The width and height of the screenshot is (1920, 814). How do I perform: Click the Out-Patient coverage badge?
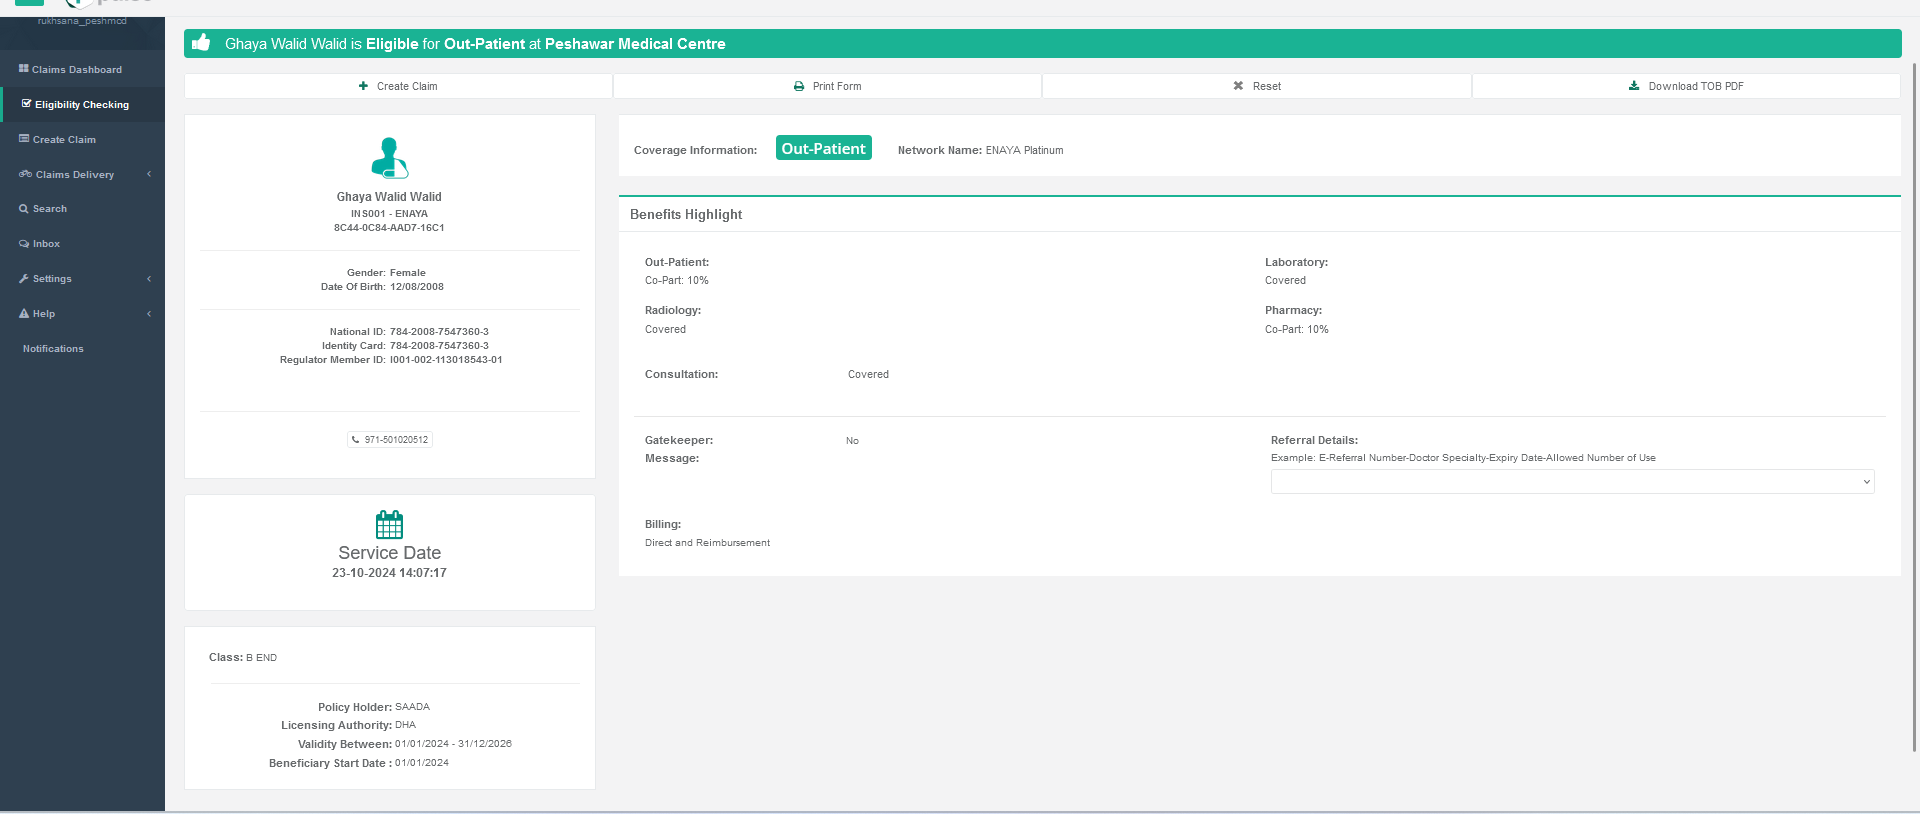823,149
